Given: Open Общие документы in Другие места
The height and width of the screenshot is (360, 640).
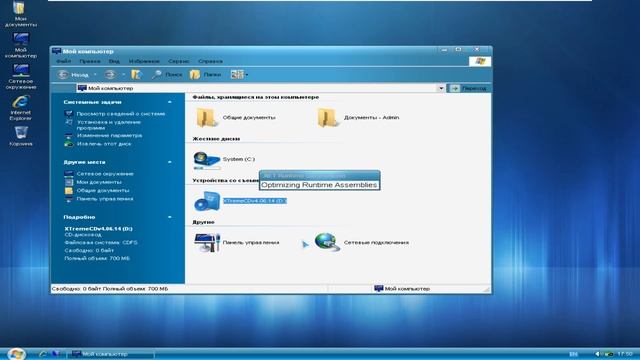Looking at the screenshot, I should (x=103, y=191).
